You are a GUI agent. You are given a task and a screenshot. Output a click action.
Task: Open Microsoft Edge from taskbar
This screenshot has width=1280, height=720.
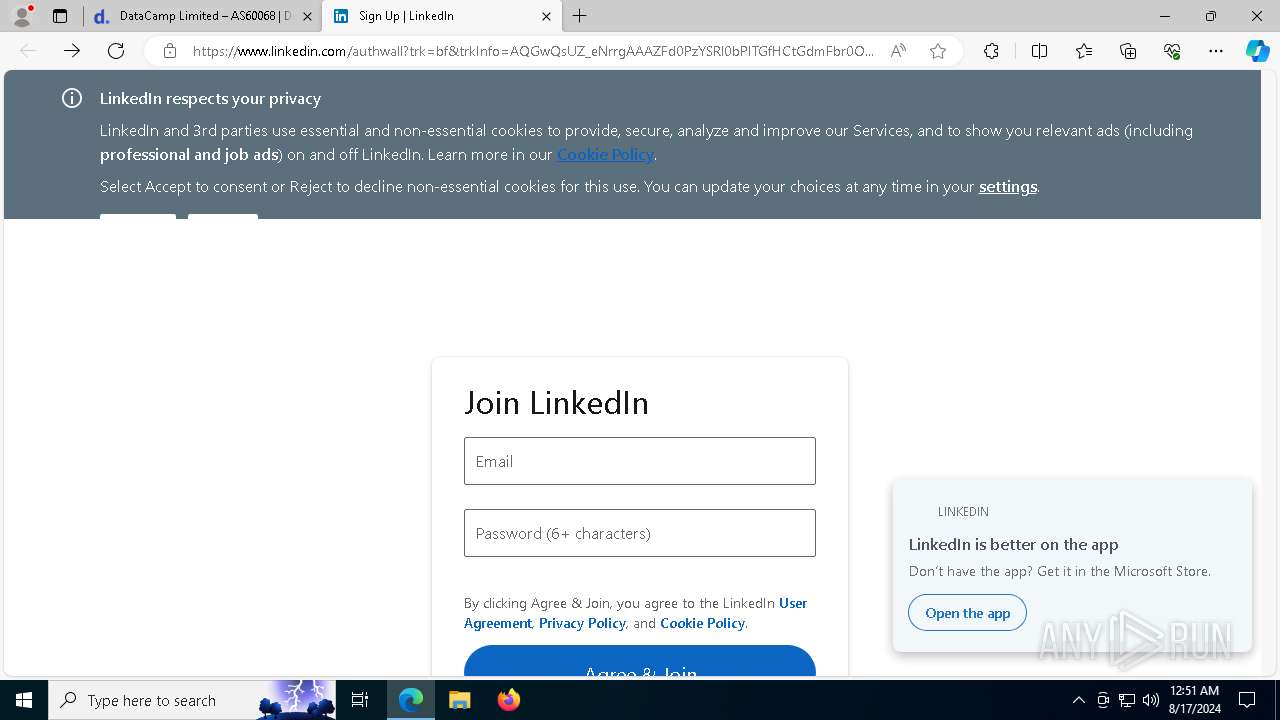(411, 700)
